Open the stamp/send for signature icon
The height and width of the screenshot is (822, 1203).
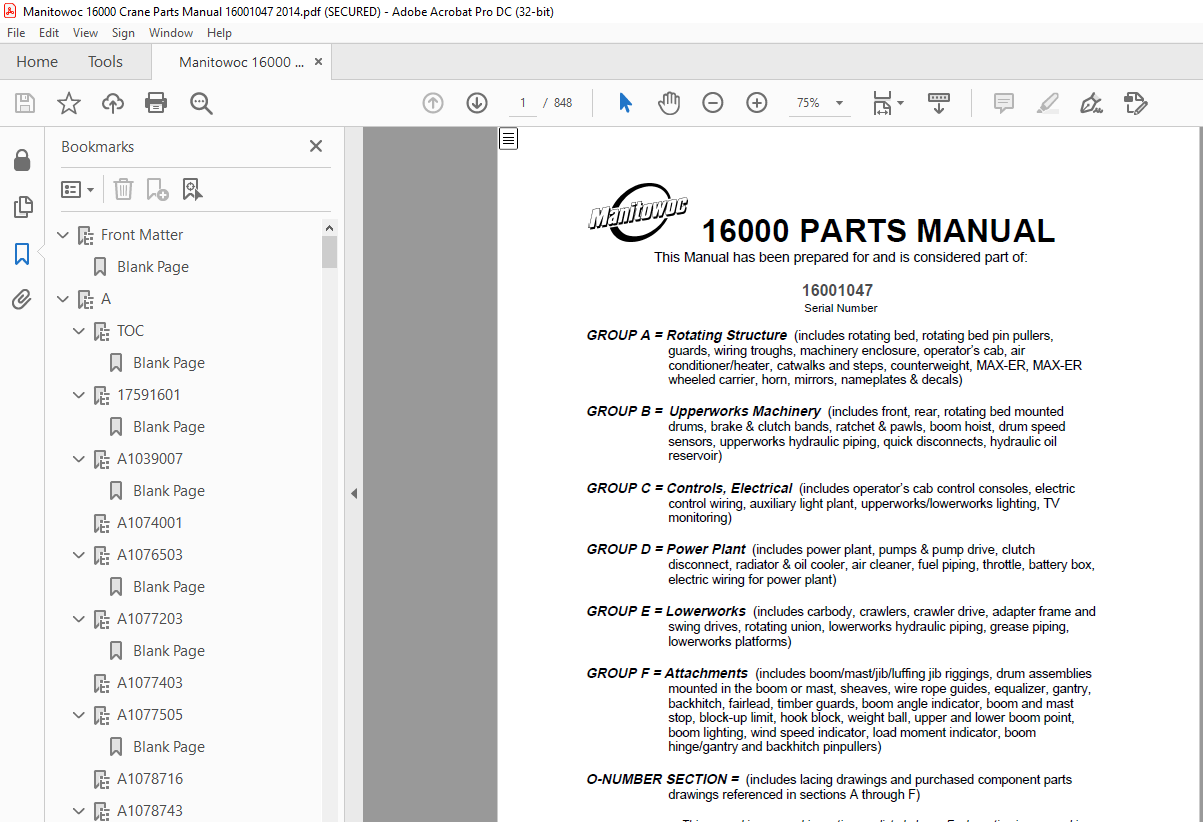coord(1135,103)
